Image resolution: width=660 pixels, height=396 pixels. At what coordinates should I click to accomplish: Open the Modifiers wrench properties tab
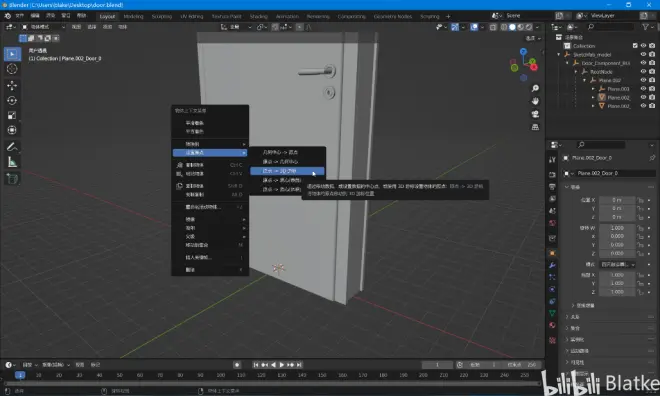click(552, 265)
